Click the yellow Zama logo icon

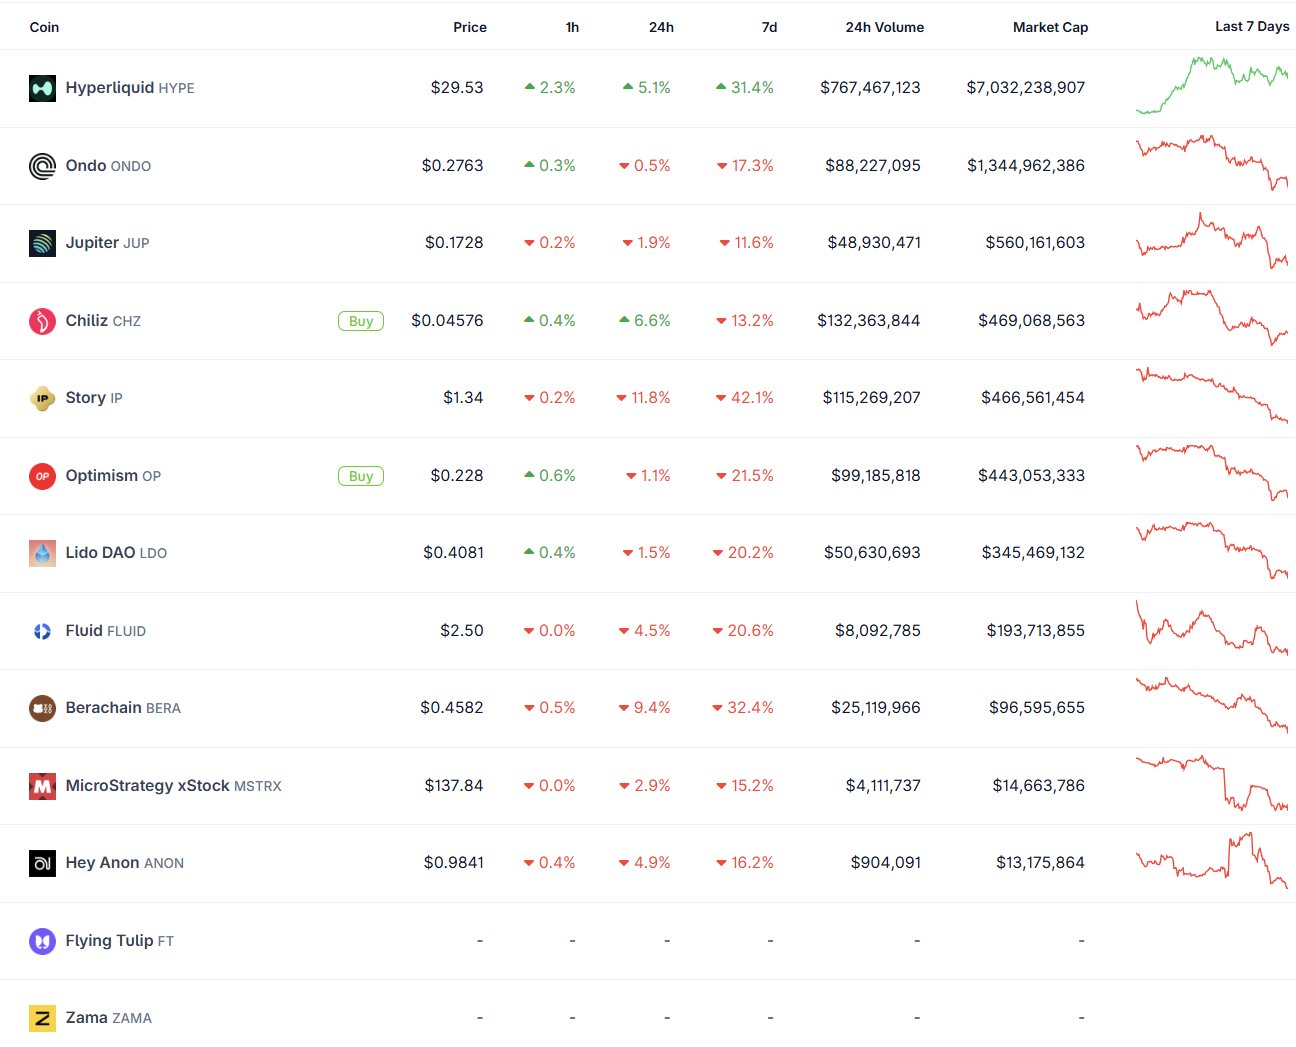pos(42,1018)
